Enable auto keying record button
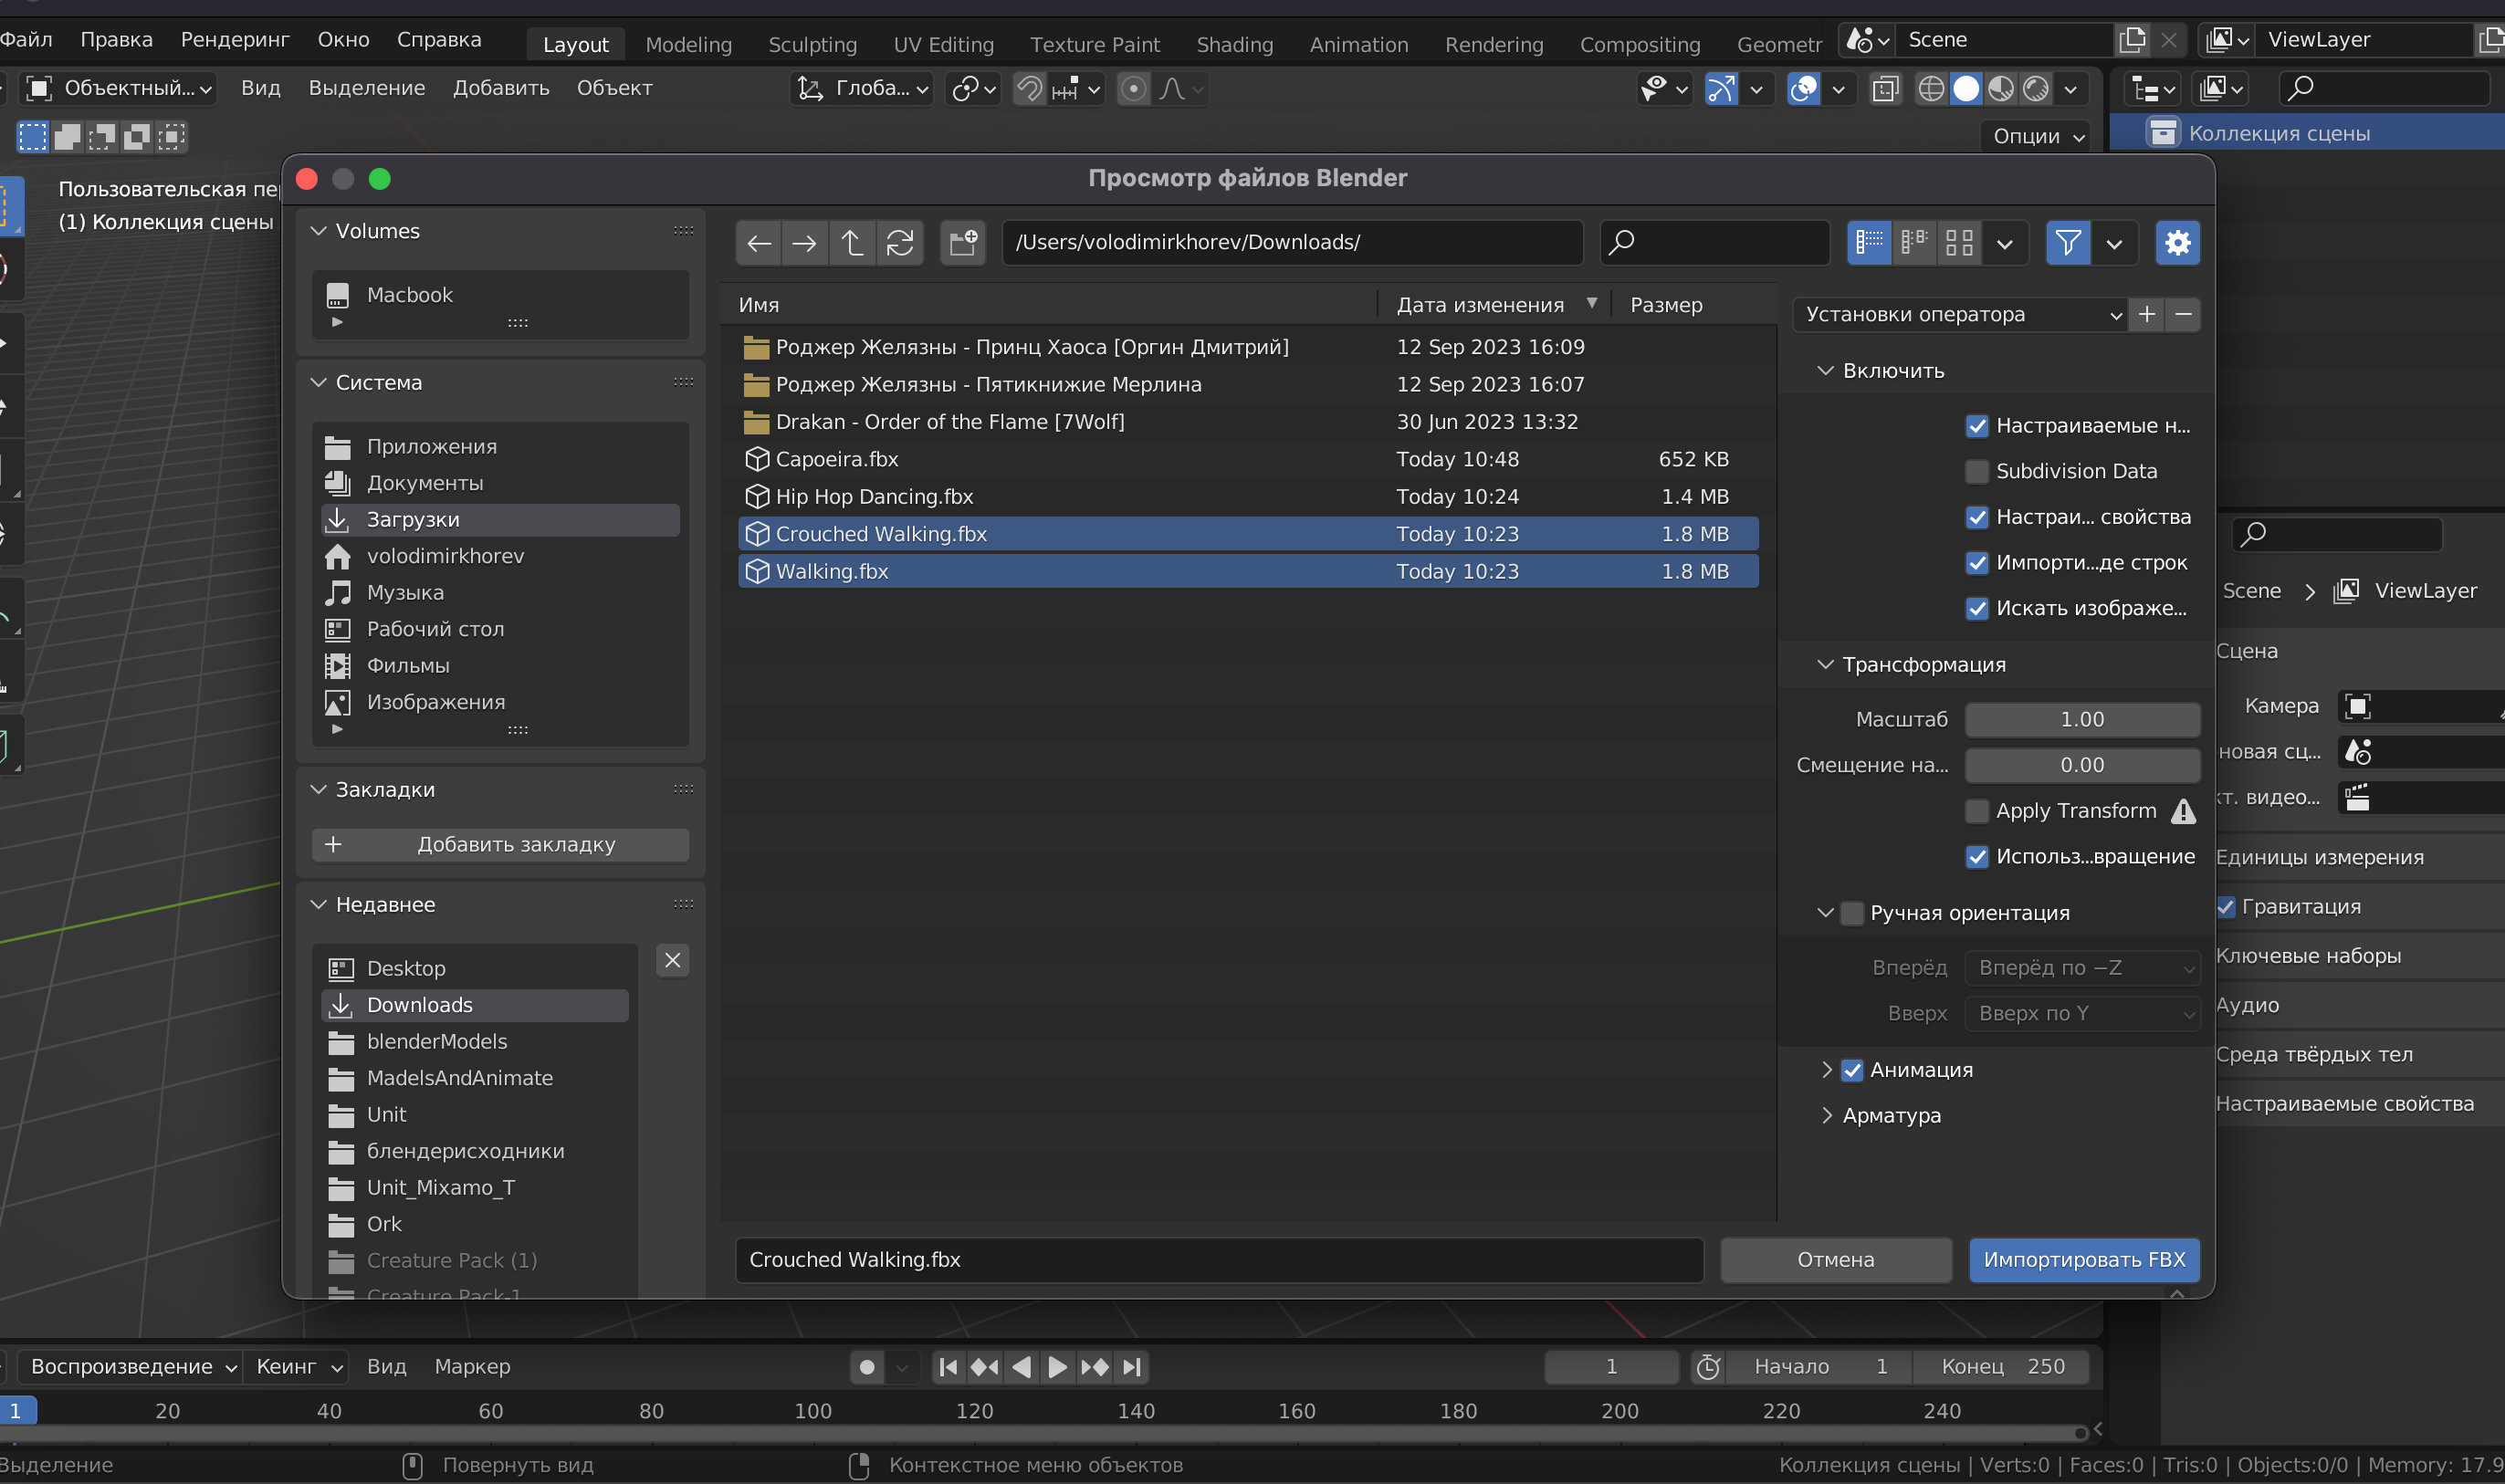The image size is (2505, 1484). coord(867,1366)
